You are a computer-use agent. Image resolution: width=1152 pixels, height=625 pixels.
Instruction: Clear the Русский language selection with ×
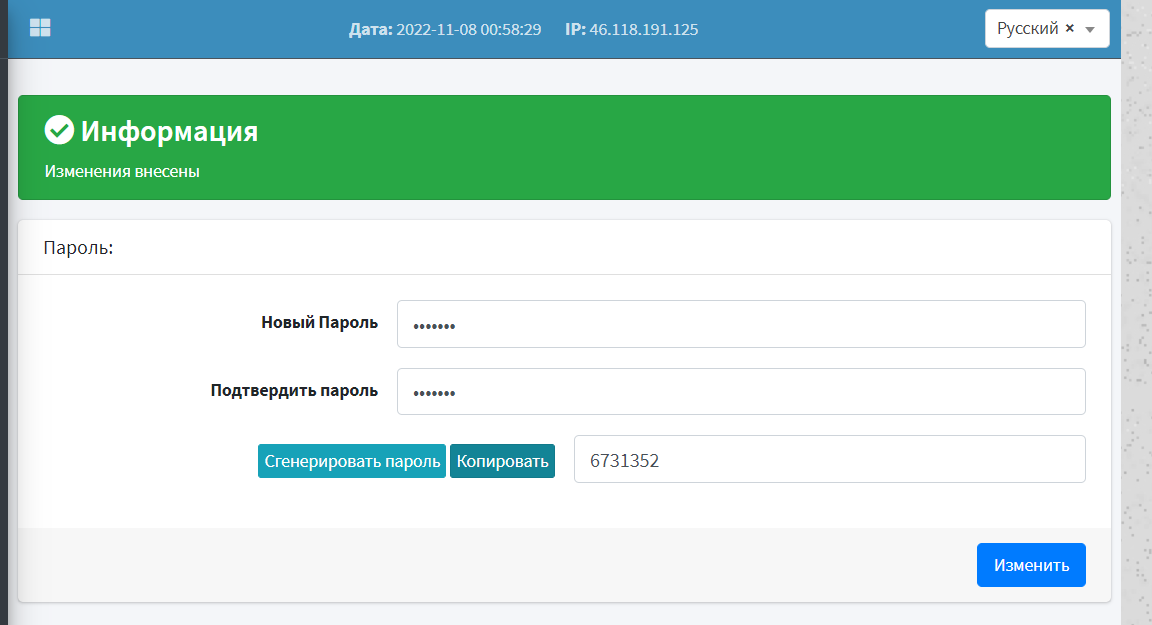[x=1070, y=29]
